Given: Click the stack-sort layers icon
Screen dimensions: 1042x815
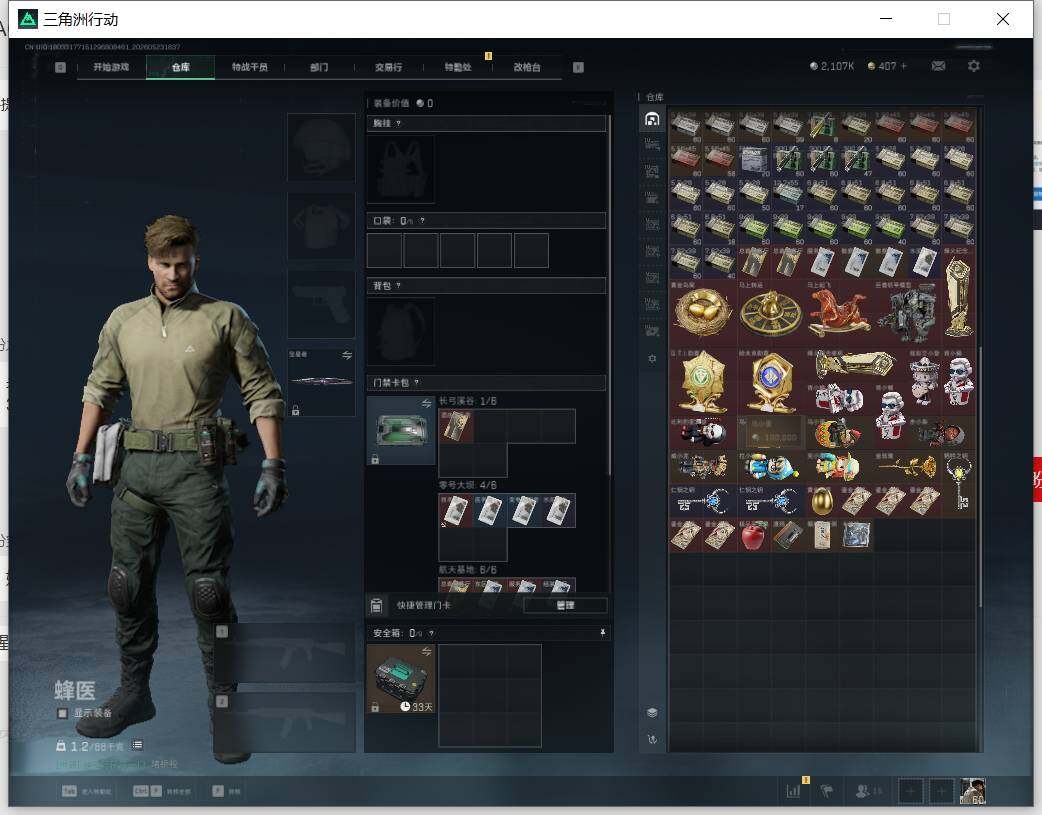Looking at the screenshot, I should (652, 713).
